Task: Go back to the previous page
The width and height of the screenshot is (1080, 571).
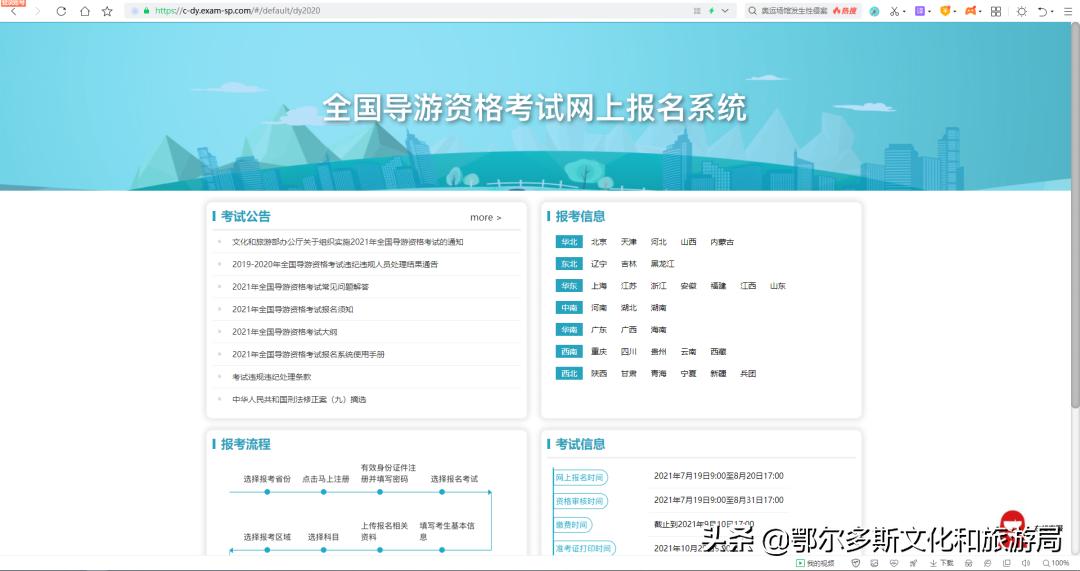Action: pyautogui.click(x=14, y=11)
